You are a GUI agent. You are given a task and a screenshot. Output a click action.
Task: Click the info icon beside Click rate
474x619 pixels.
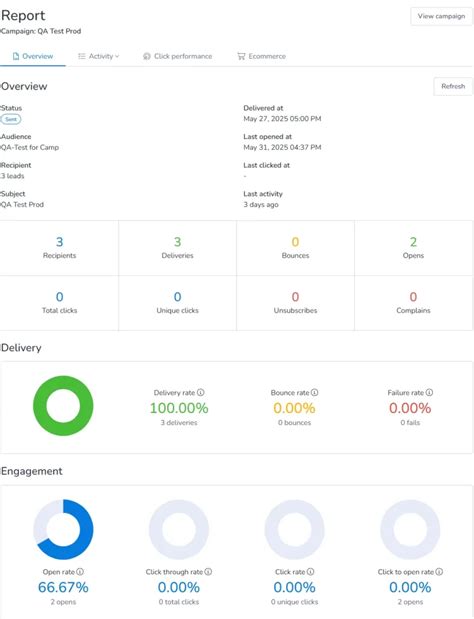(x=311, y=572)
